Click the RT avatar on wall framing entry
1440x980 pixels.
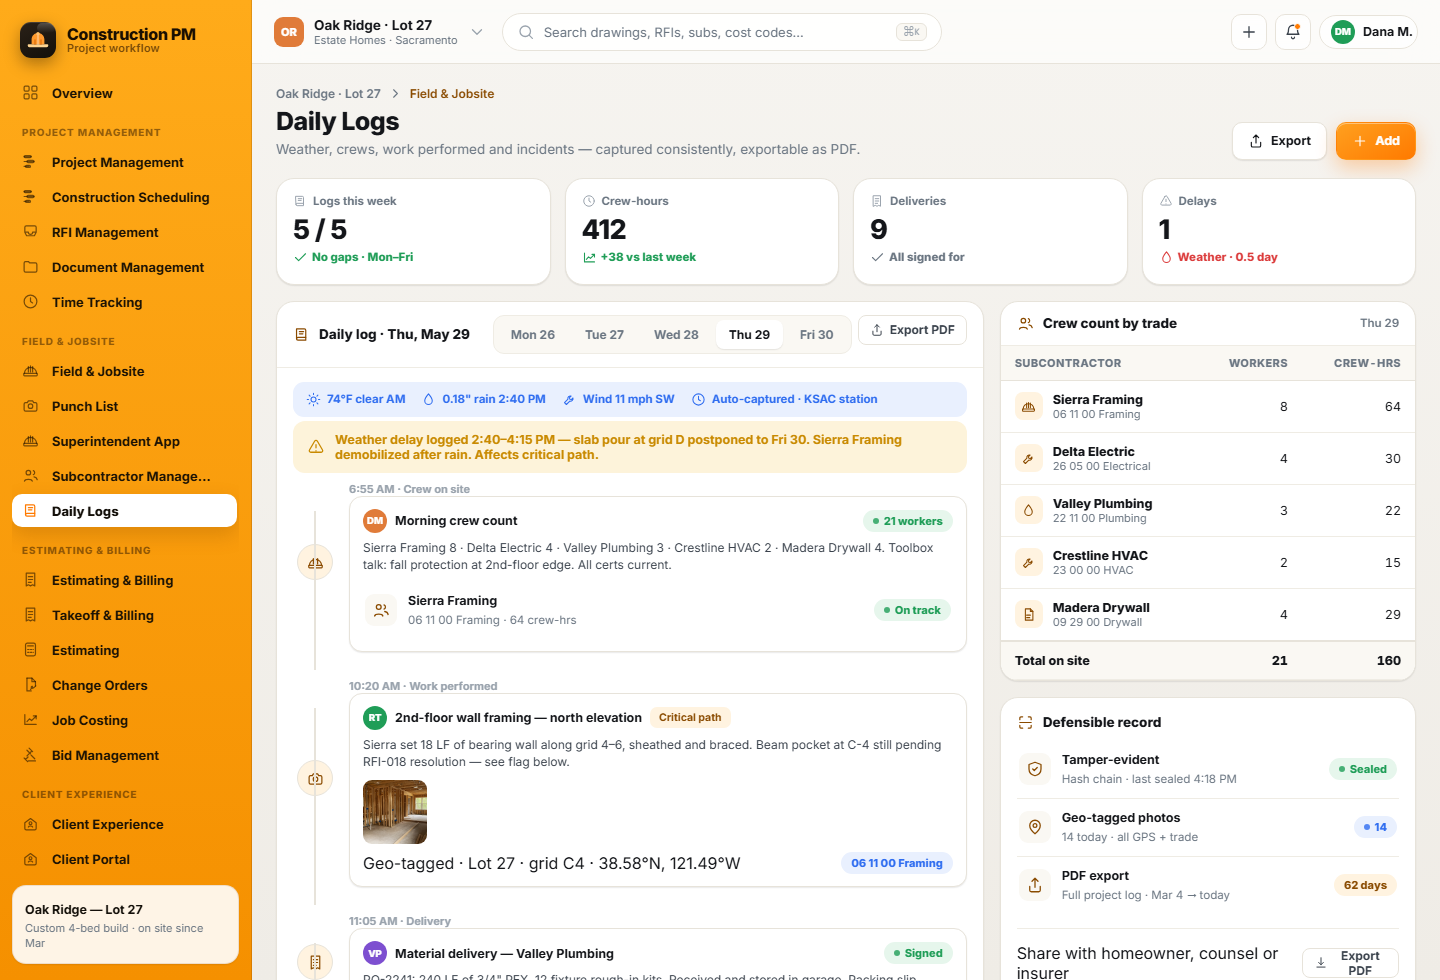point(375,718)
